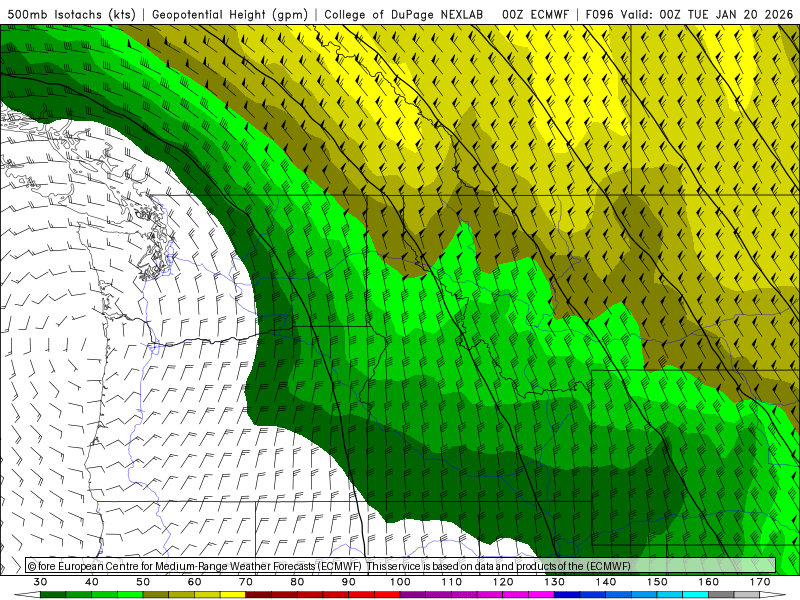Viewport: 800px width, 600px height.
Task: Click the '60' label on color scale
Action: coord(194,582)
